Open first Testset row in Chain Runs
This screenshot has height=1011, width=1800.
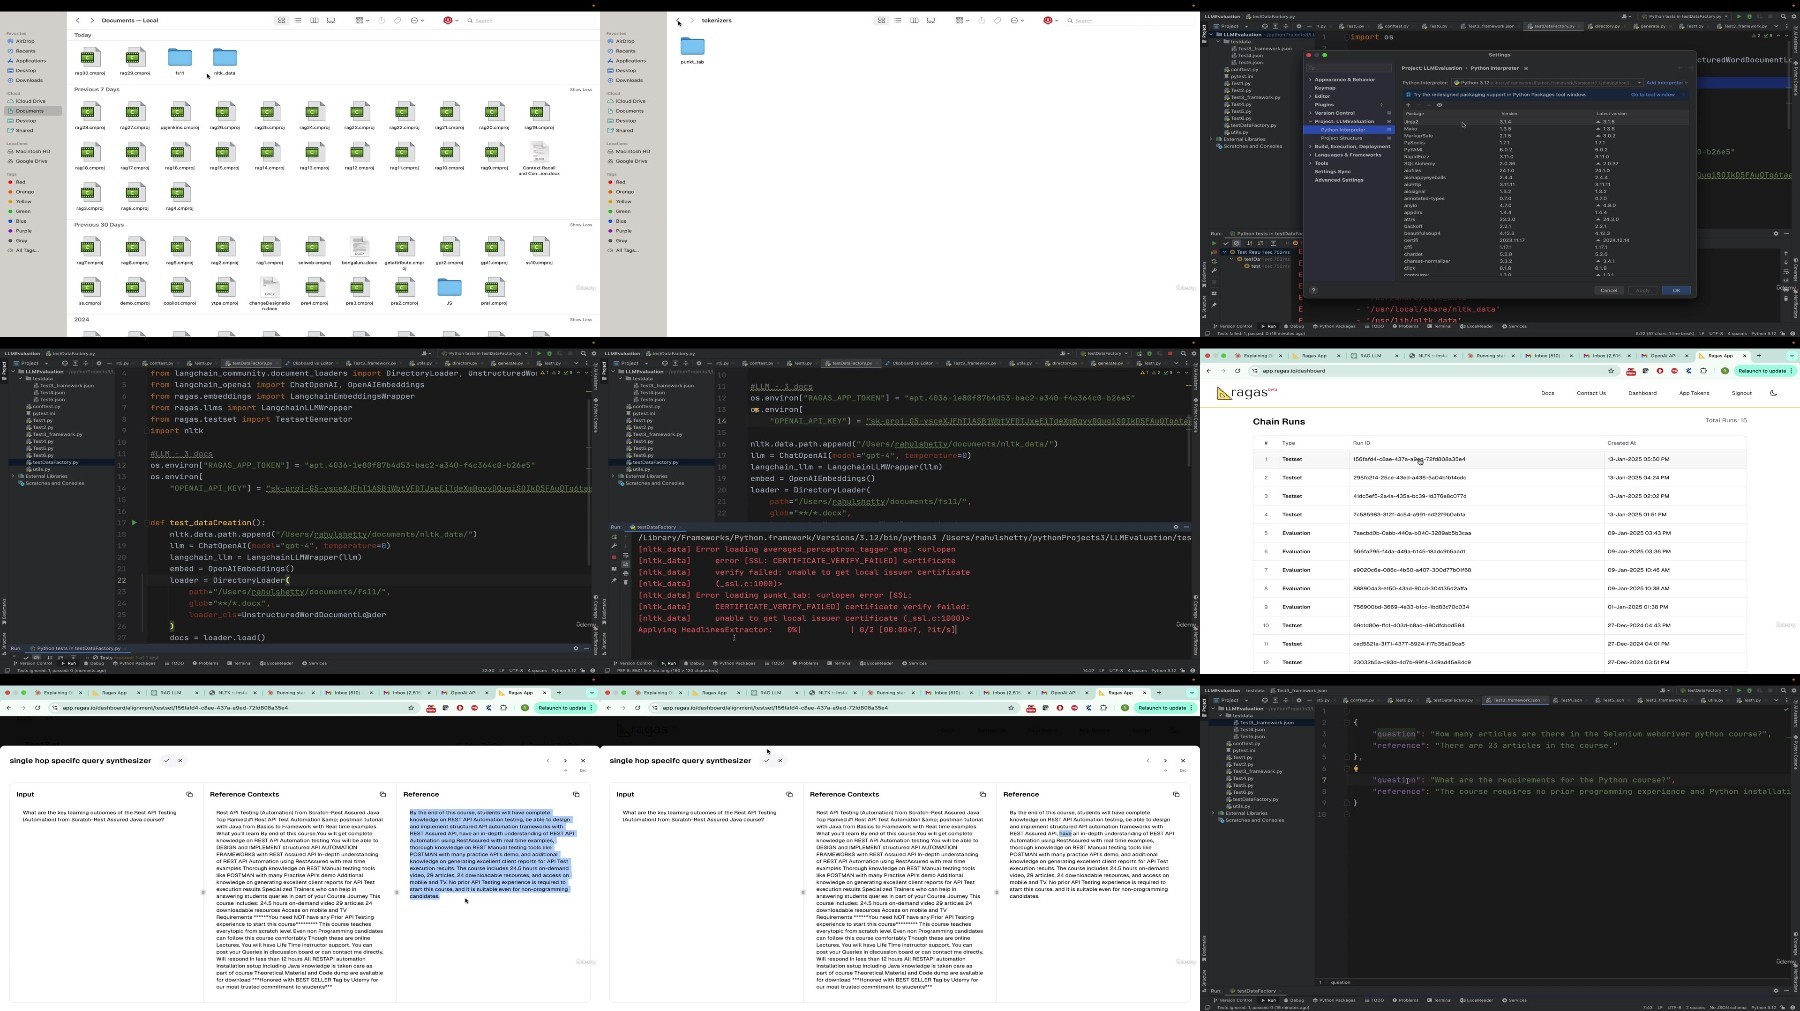(1500, 459)
